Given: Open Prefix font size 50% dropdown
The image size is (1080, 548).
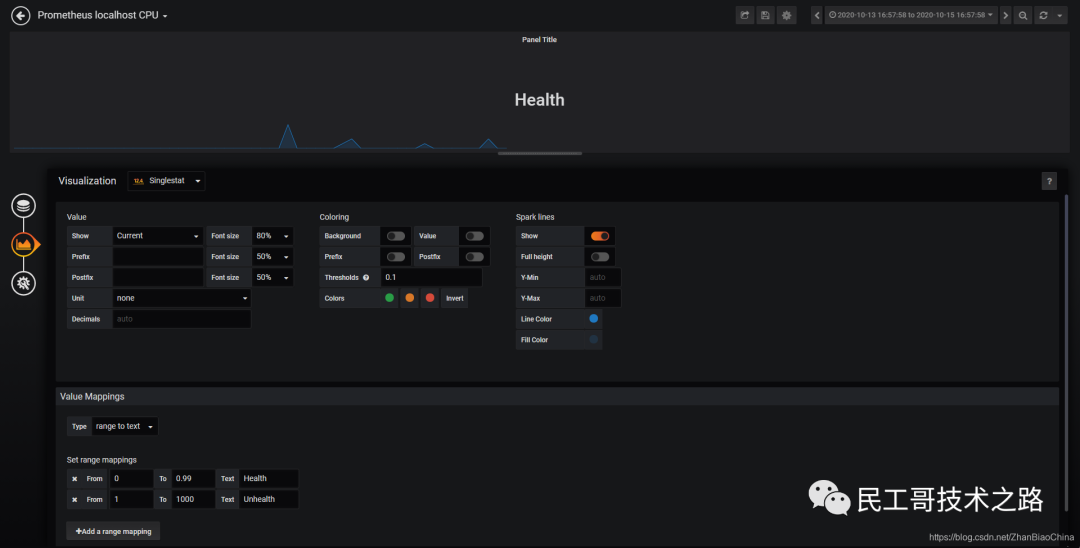Looking at the screenshot, I should pos(273,257).
